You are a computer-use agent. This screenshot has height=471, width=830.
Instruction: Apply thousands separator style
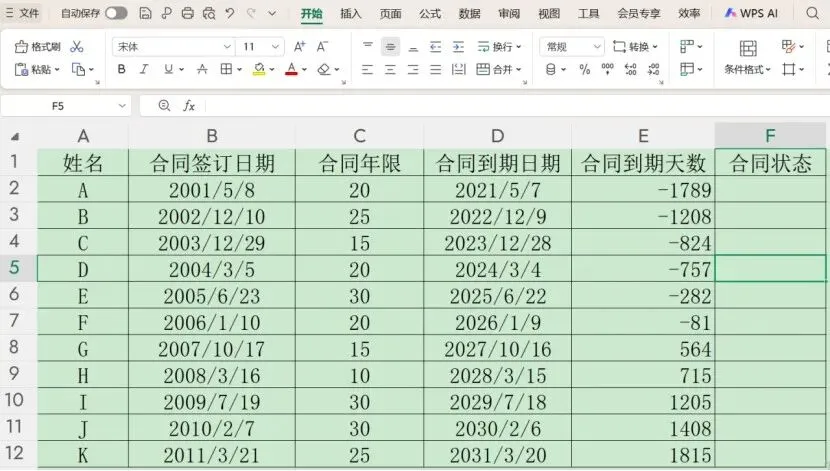pos(607,69)
